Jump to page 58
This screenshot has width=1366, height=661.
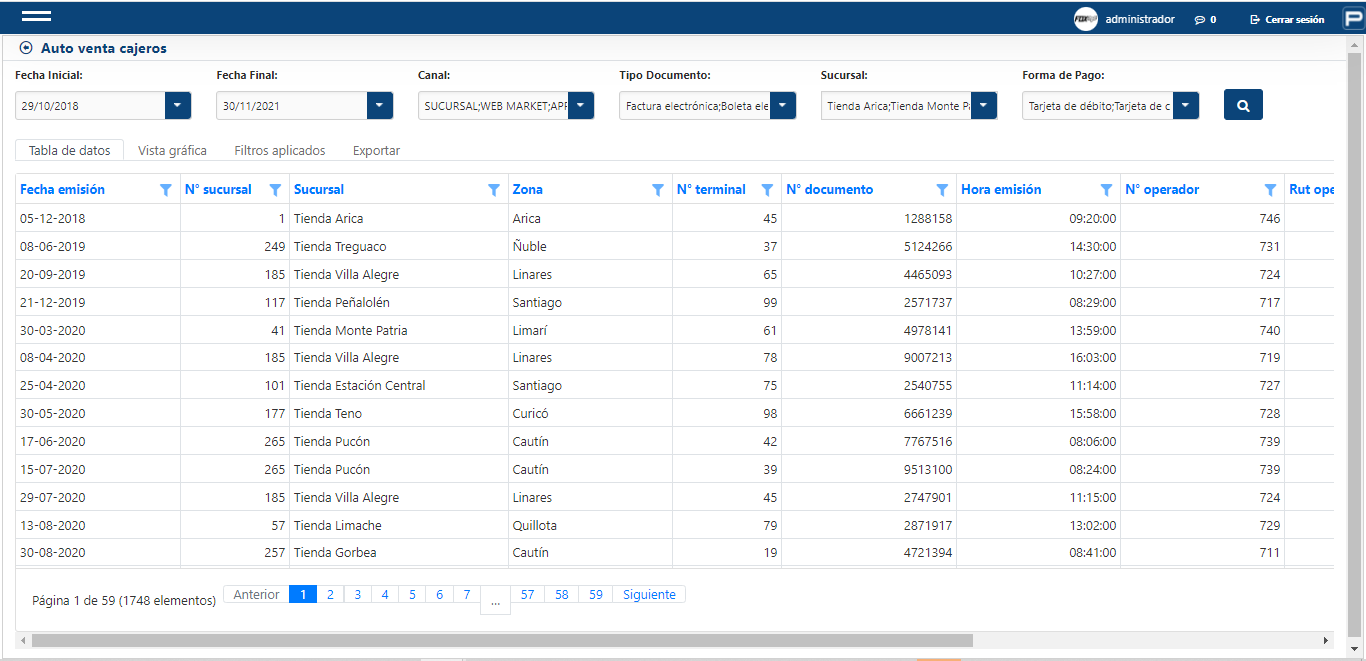561,594
